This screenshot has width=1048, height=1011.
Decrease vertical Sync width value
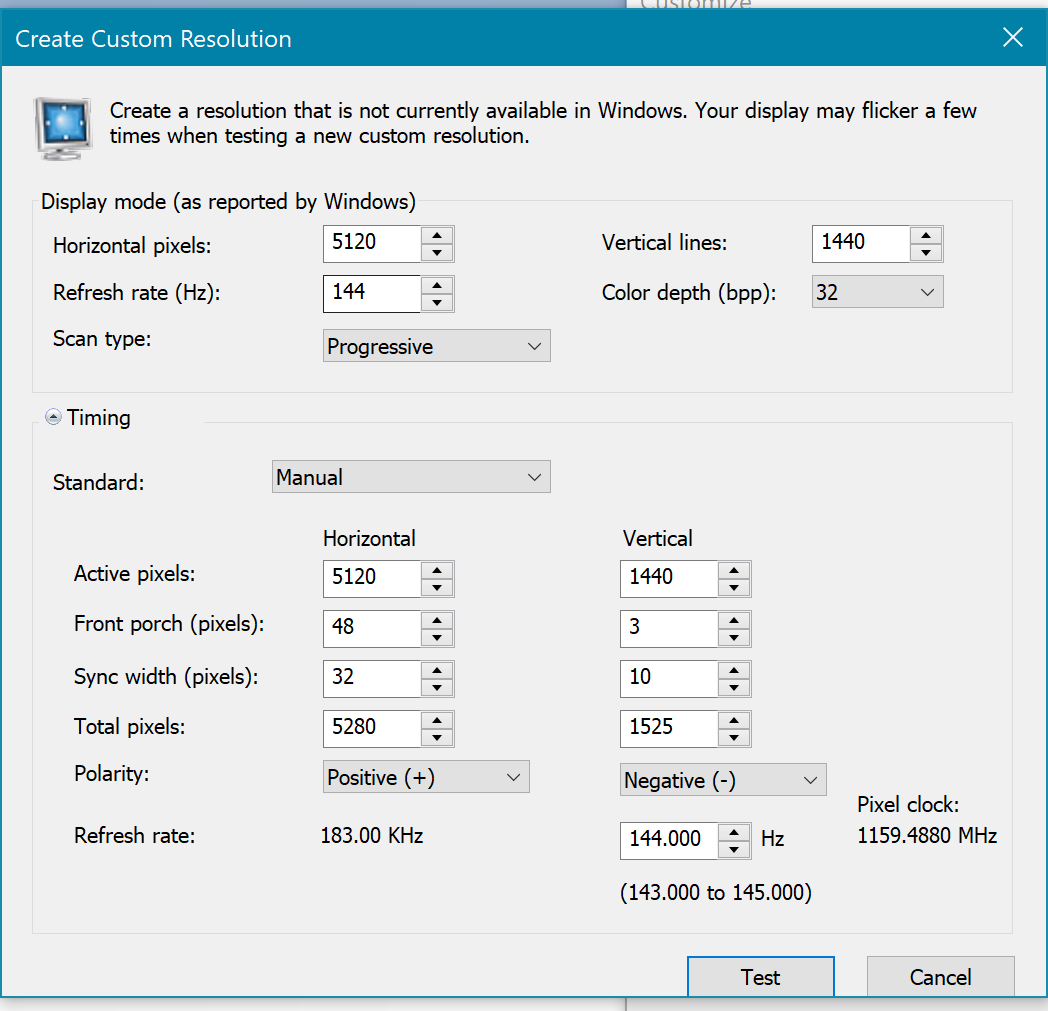(734, 687)
